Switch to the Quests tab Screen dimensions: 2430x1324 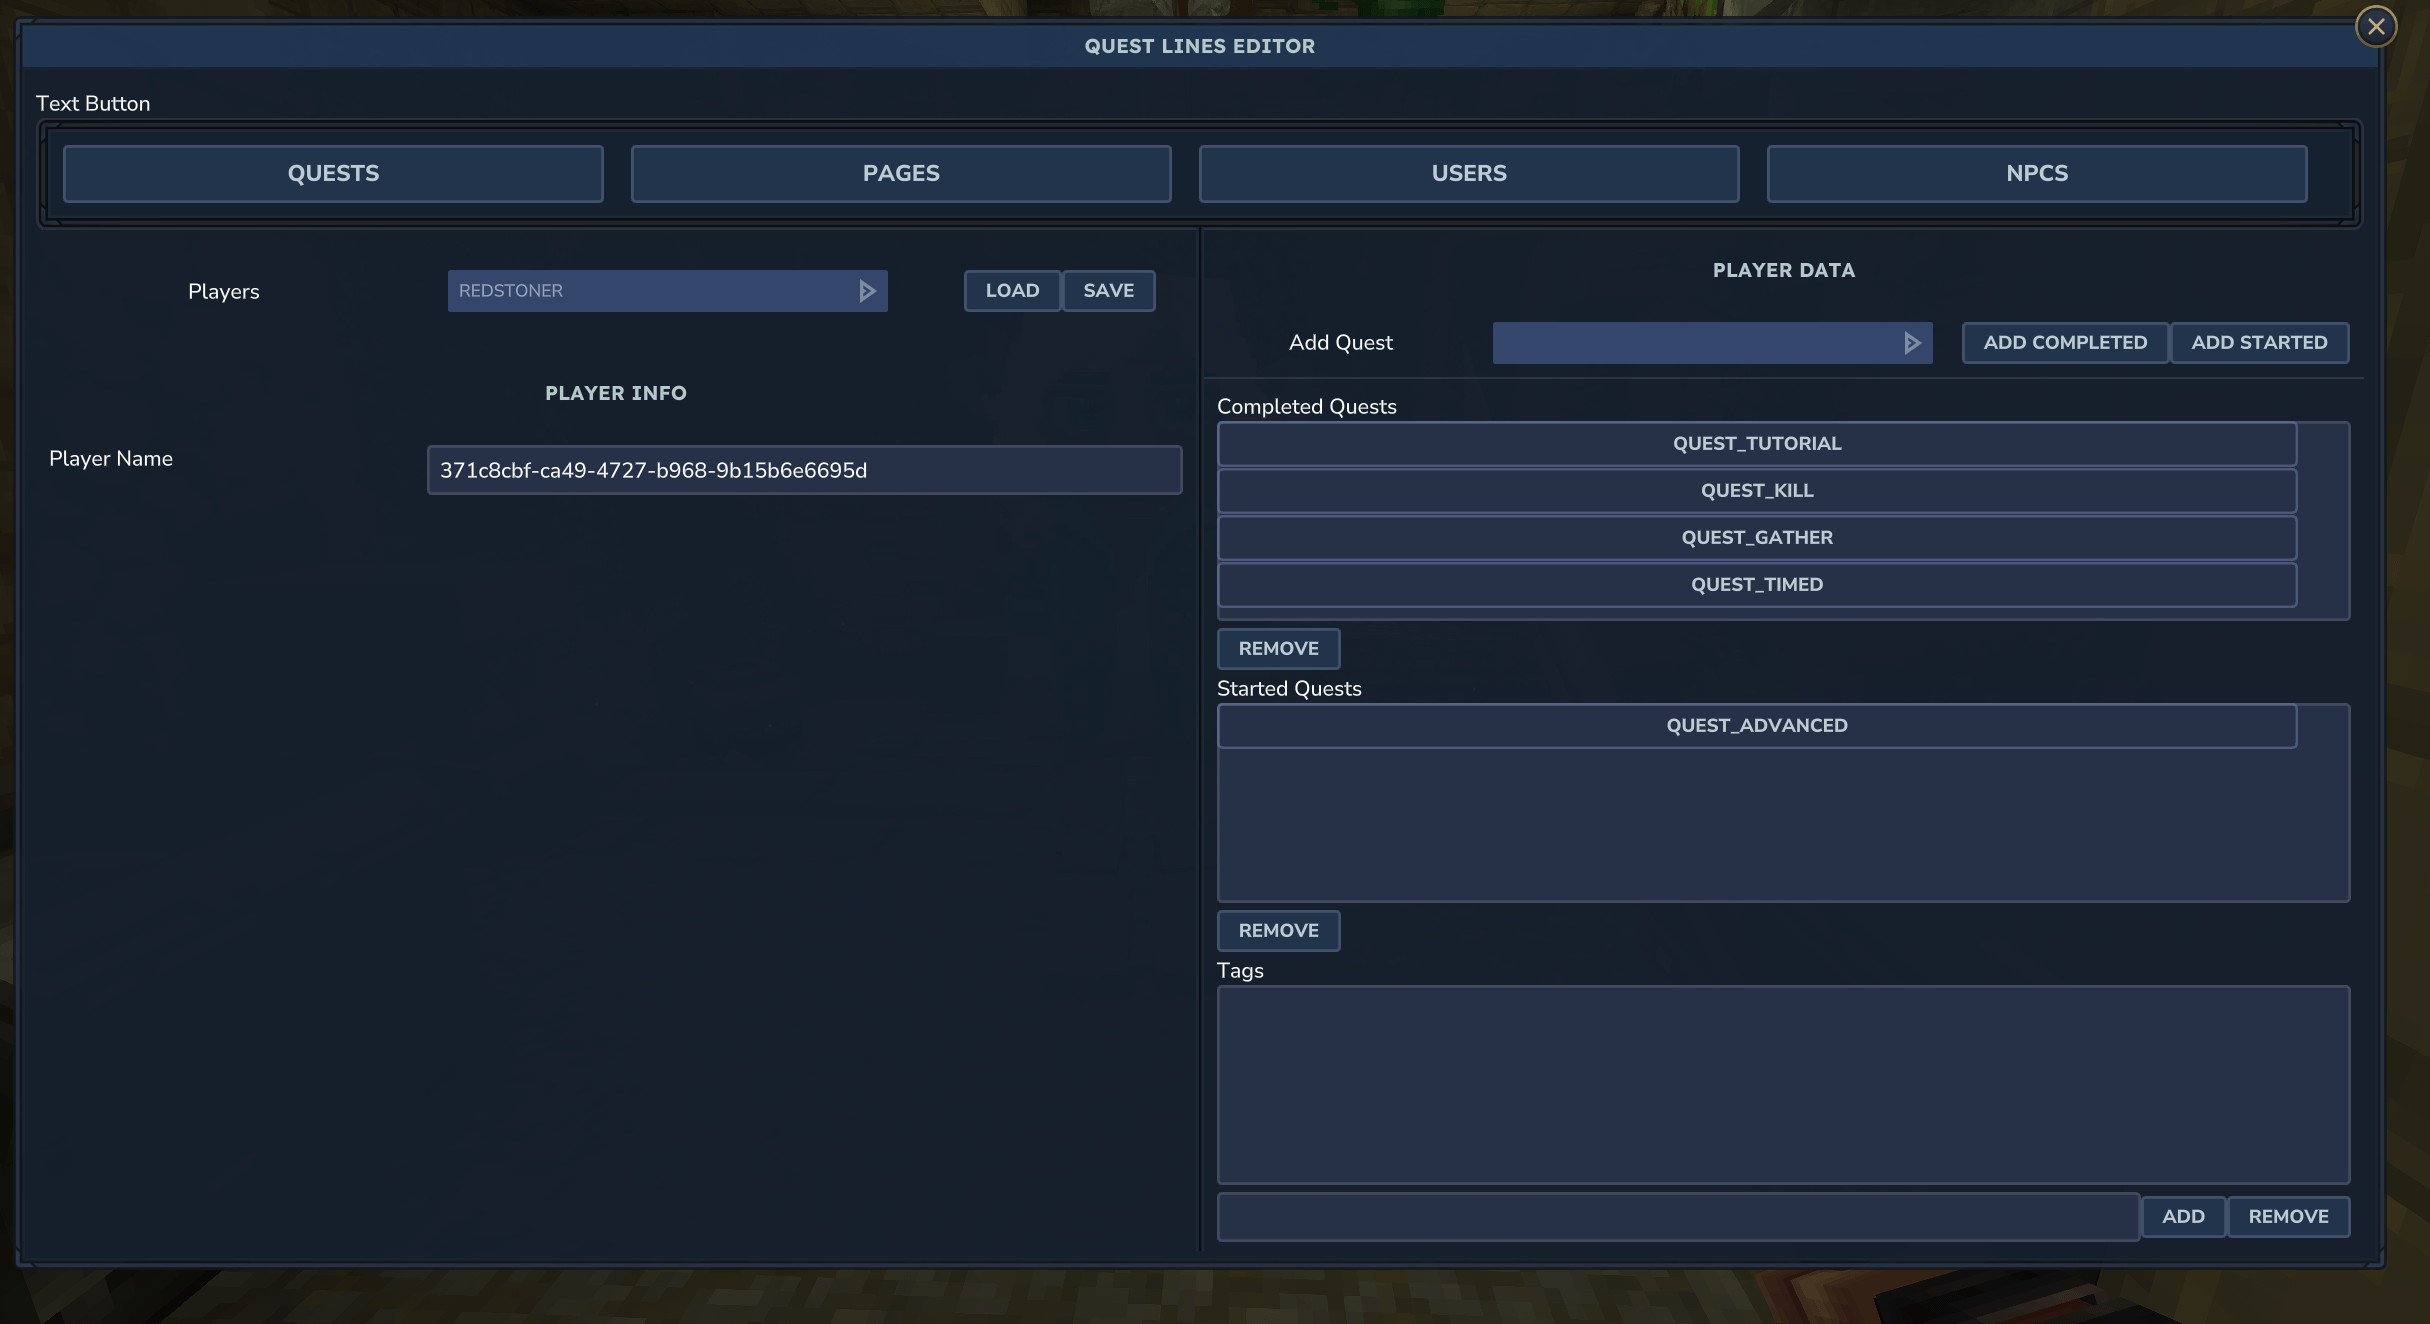coord(333,174)
